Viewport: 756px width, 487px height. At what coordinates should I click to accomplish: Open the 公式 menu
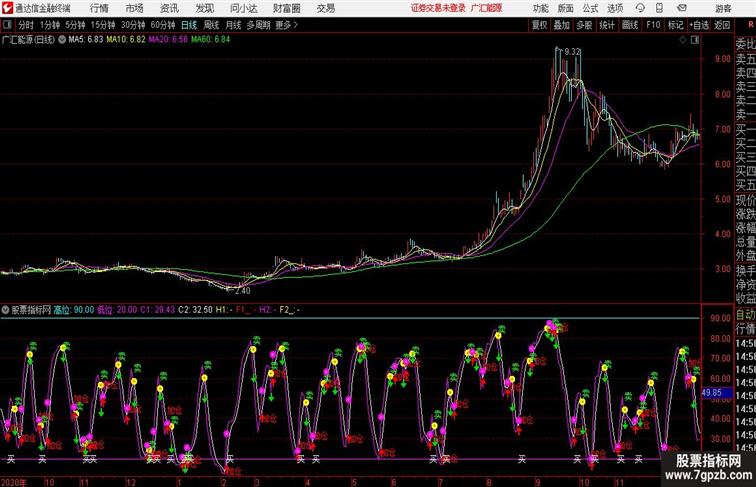[x=590, y=8]
